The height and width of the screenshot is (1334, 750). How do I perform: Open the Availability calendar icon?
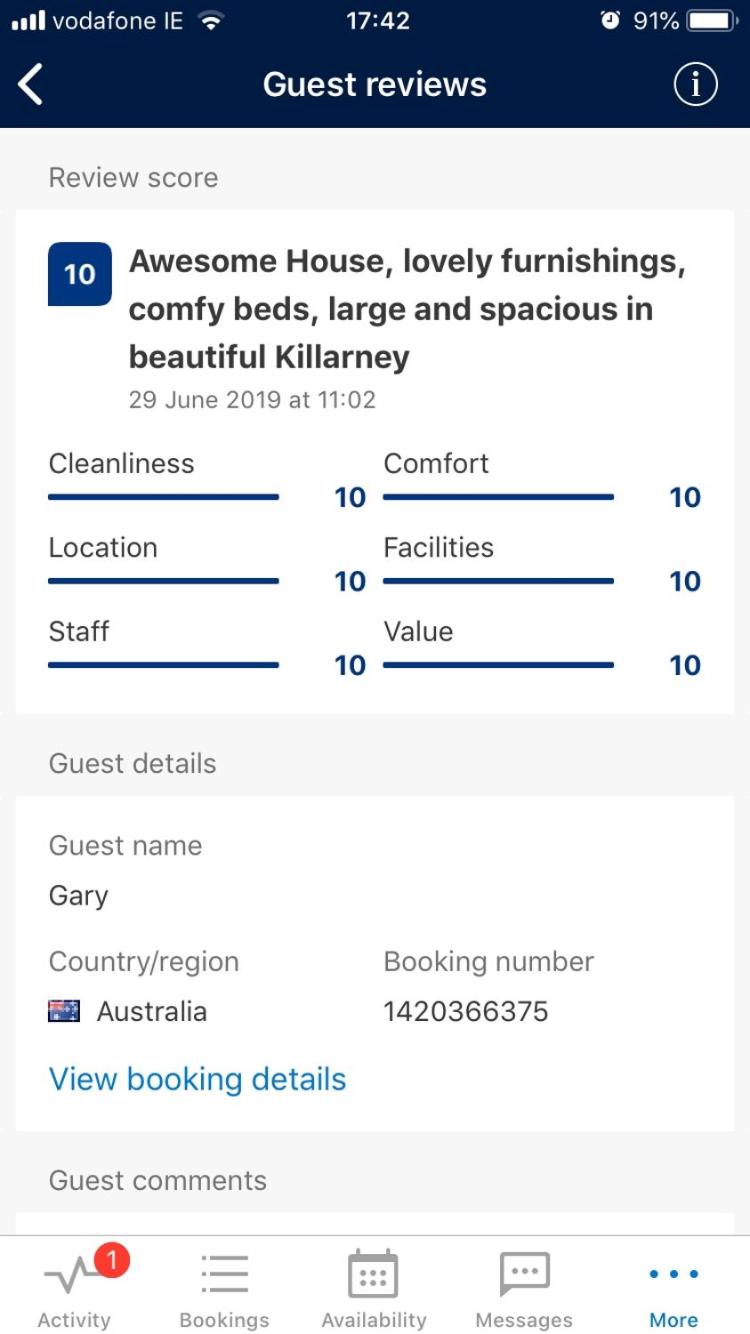(x=373, y=1274)
